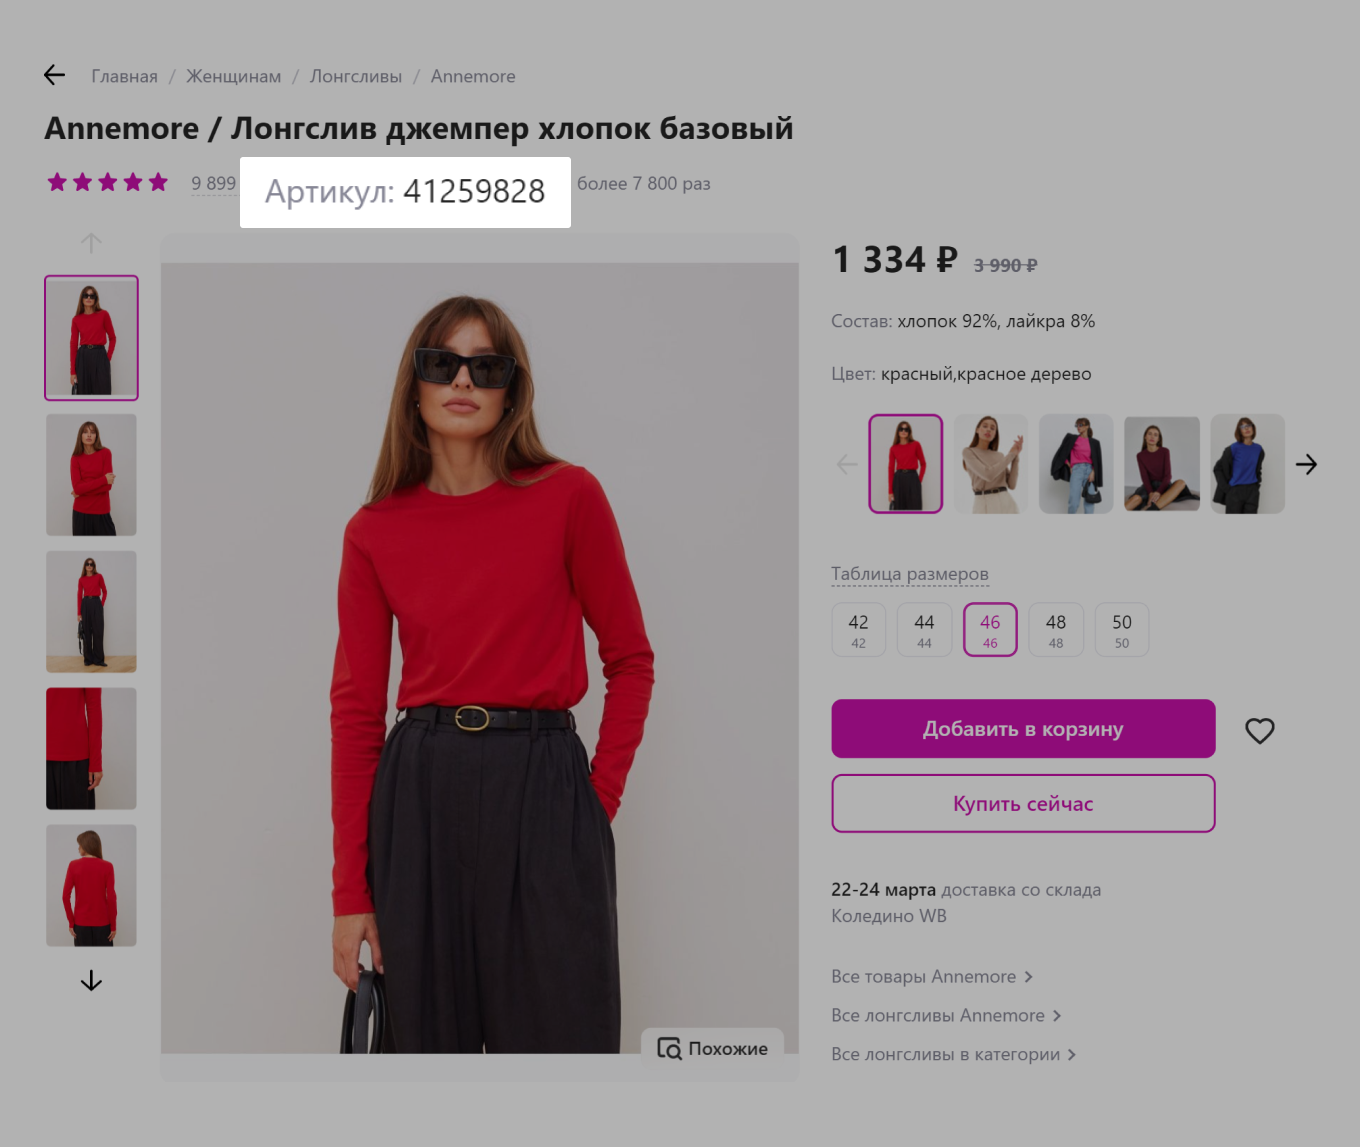Click the back-view photo thumbnail
This screenshot has width=1360, height=1147.
(91, 885)
